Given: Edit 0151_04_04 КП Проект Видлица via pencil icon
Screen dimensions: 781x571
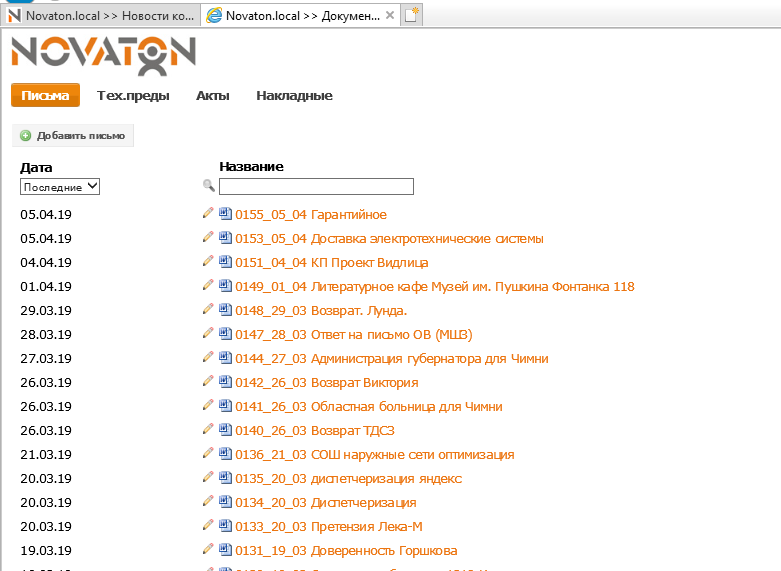Looking at the screenshot, I should (x=208, y=261).
